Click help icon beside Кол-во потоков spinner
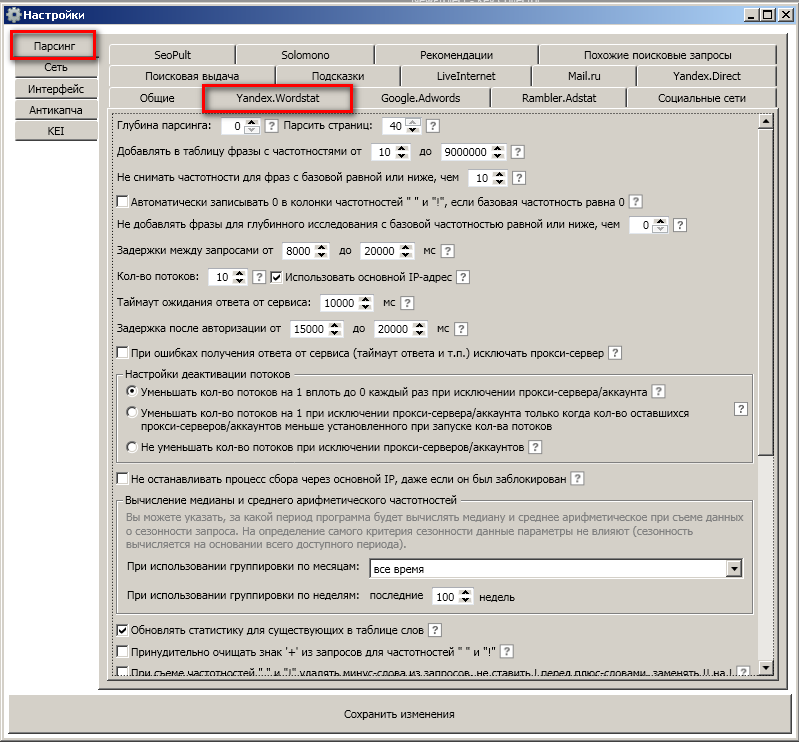Image resolution: width=799 pixels, height=742 pixels. point(259,277)
